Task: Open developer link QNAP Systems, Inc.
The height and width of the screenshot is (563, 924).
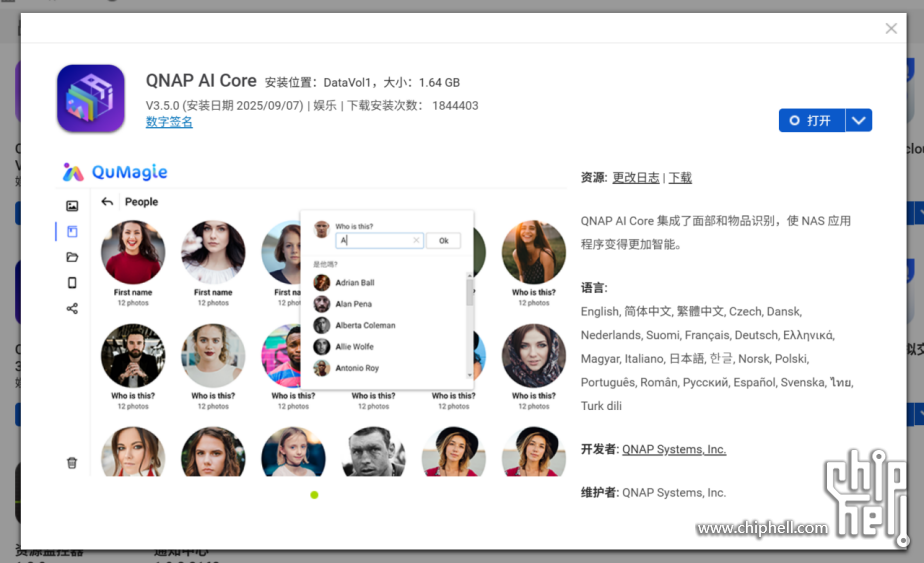Action: [x=674, y=449]
